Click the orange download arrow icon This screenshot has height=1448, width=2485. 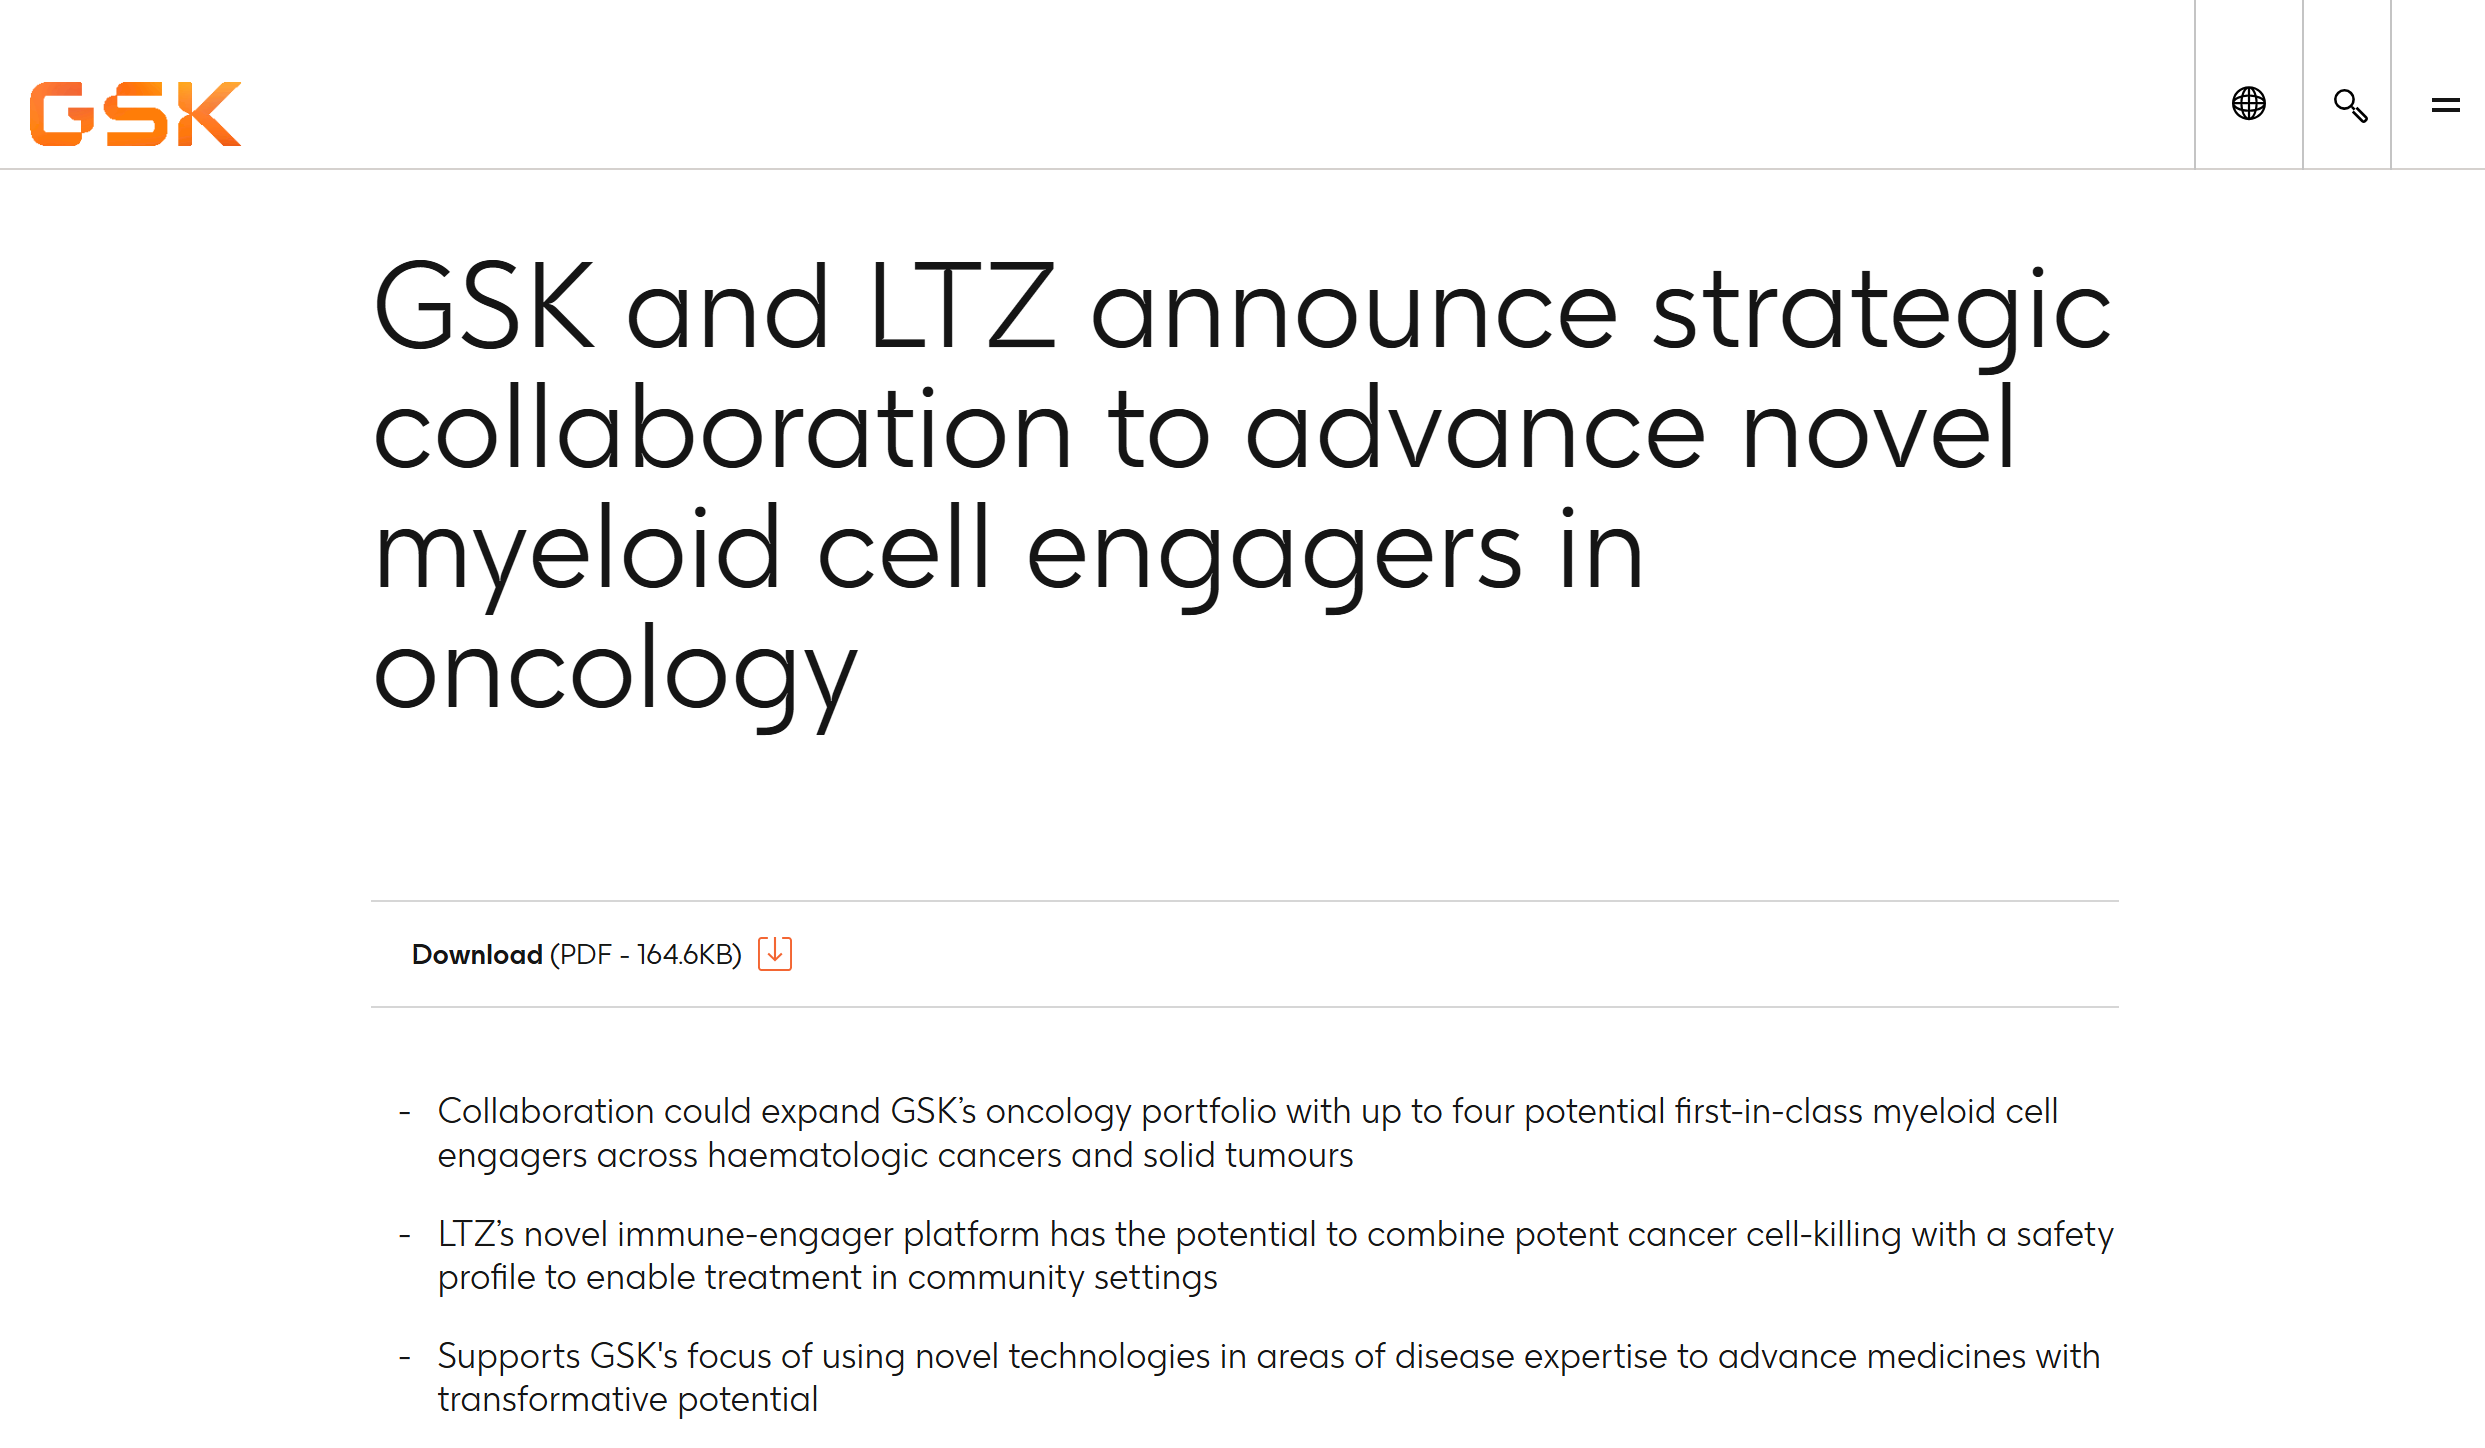tap(775, 954)
